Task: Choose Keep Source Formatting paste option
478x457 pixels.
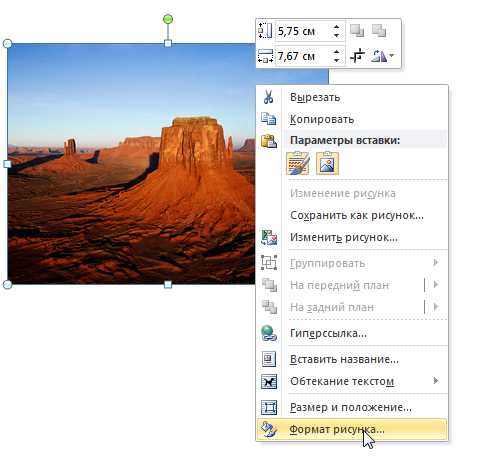Action: [298, 163]
